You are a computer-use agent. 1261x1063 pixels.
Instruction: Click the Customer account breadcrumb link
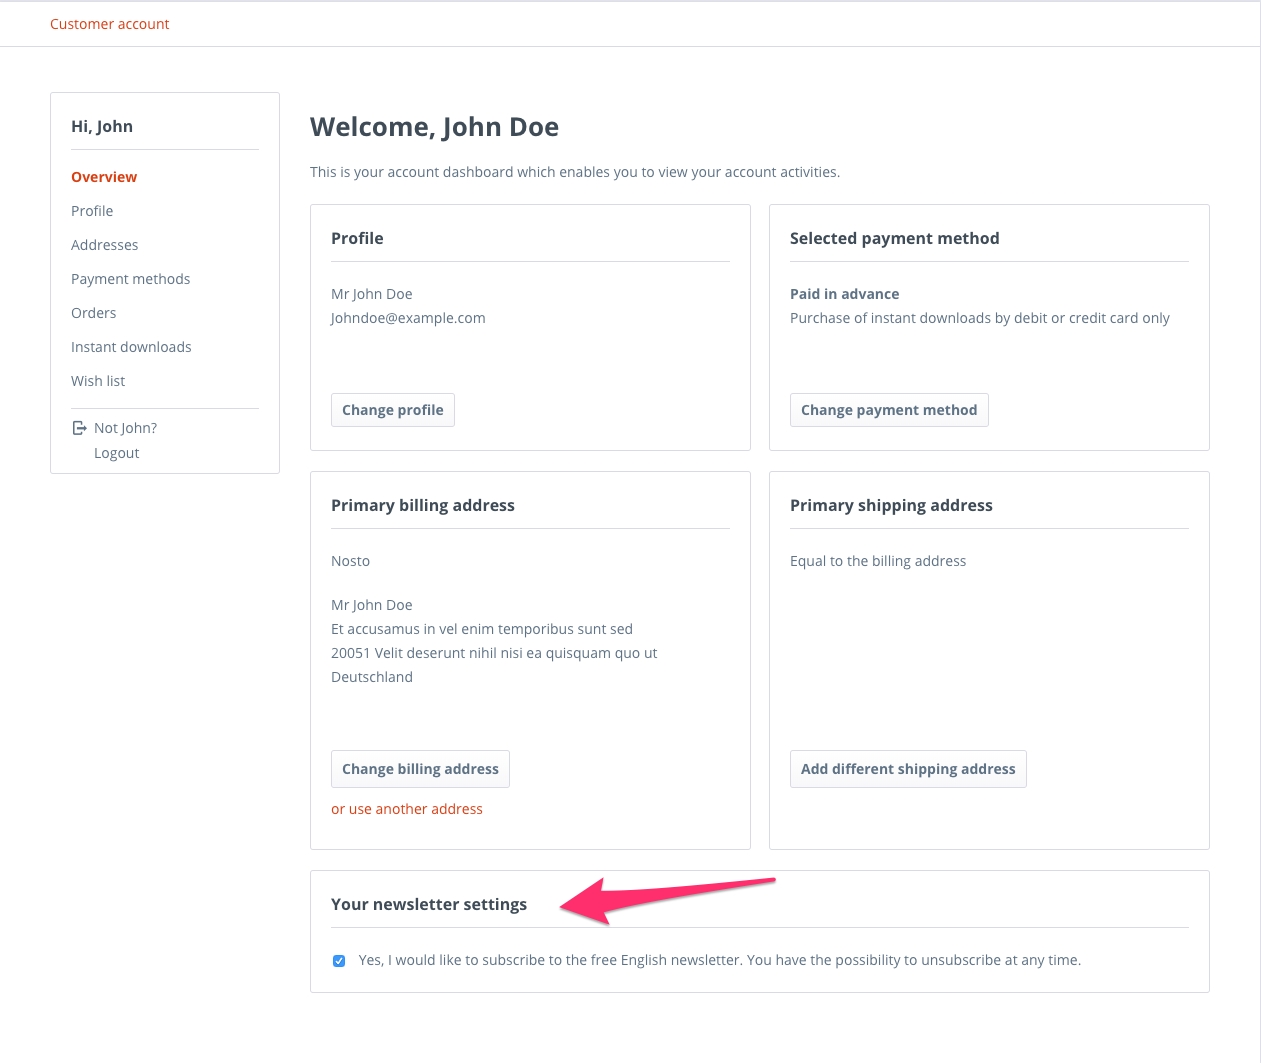[x=110, y=24]
